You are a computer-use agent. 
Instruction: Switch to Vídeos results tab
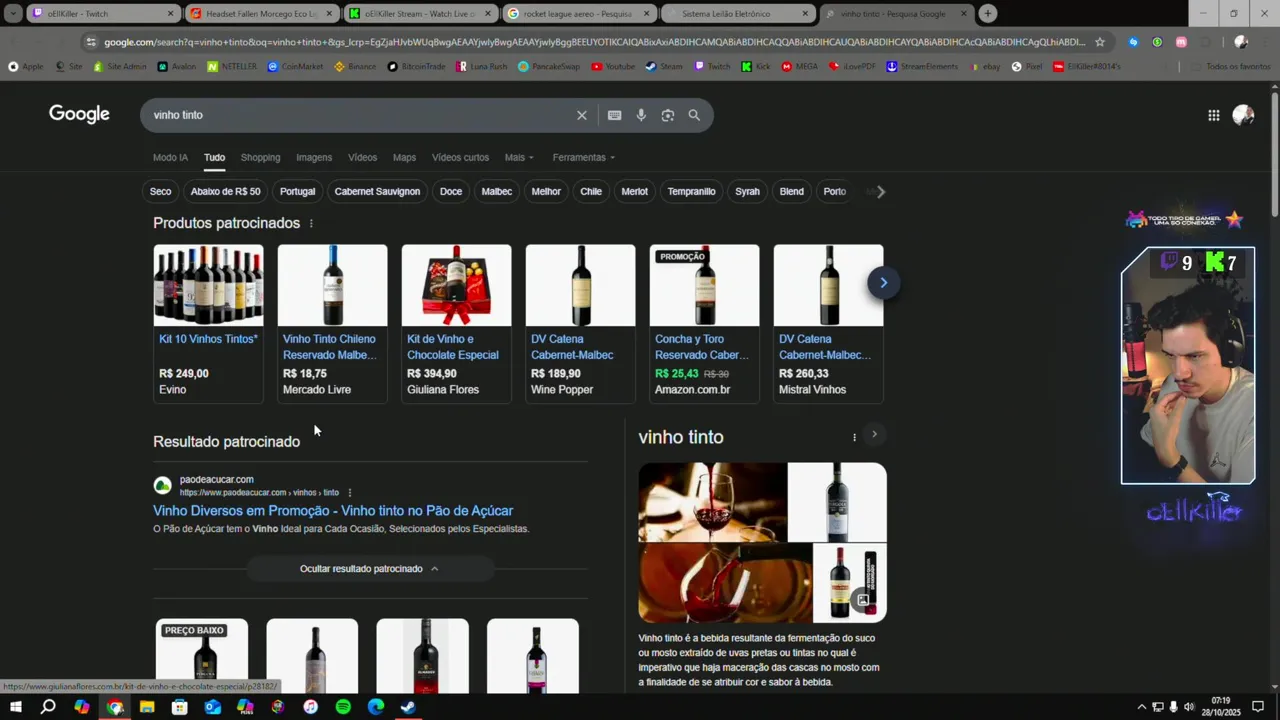pos(362,157)
